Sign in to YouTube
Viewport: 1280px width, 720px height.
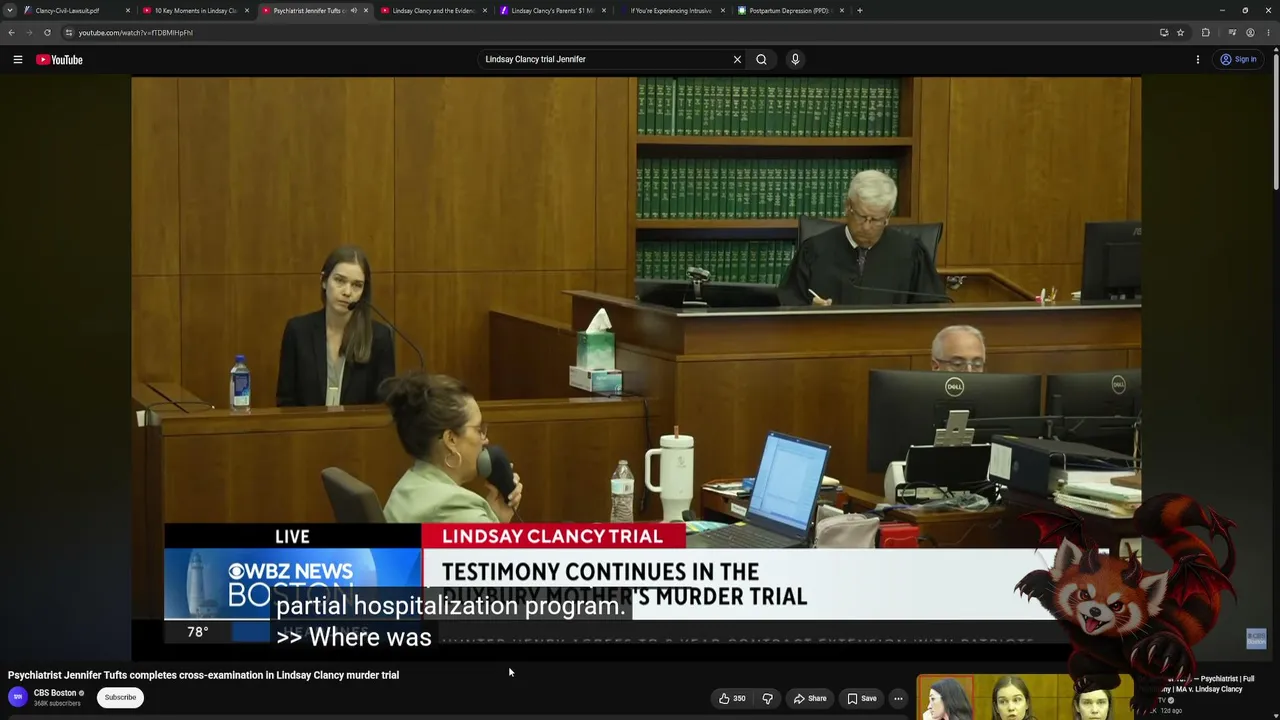point(1238,60)
